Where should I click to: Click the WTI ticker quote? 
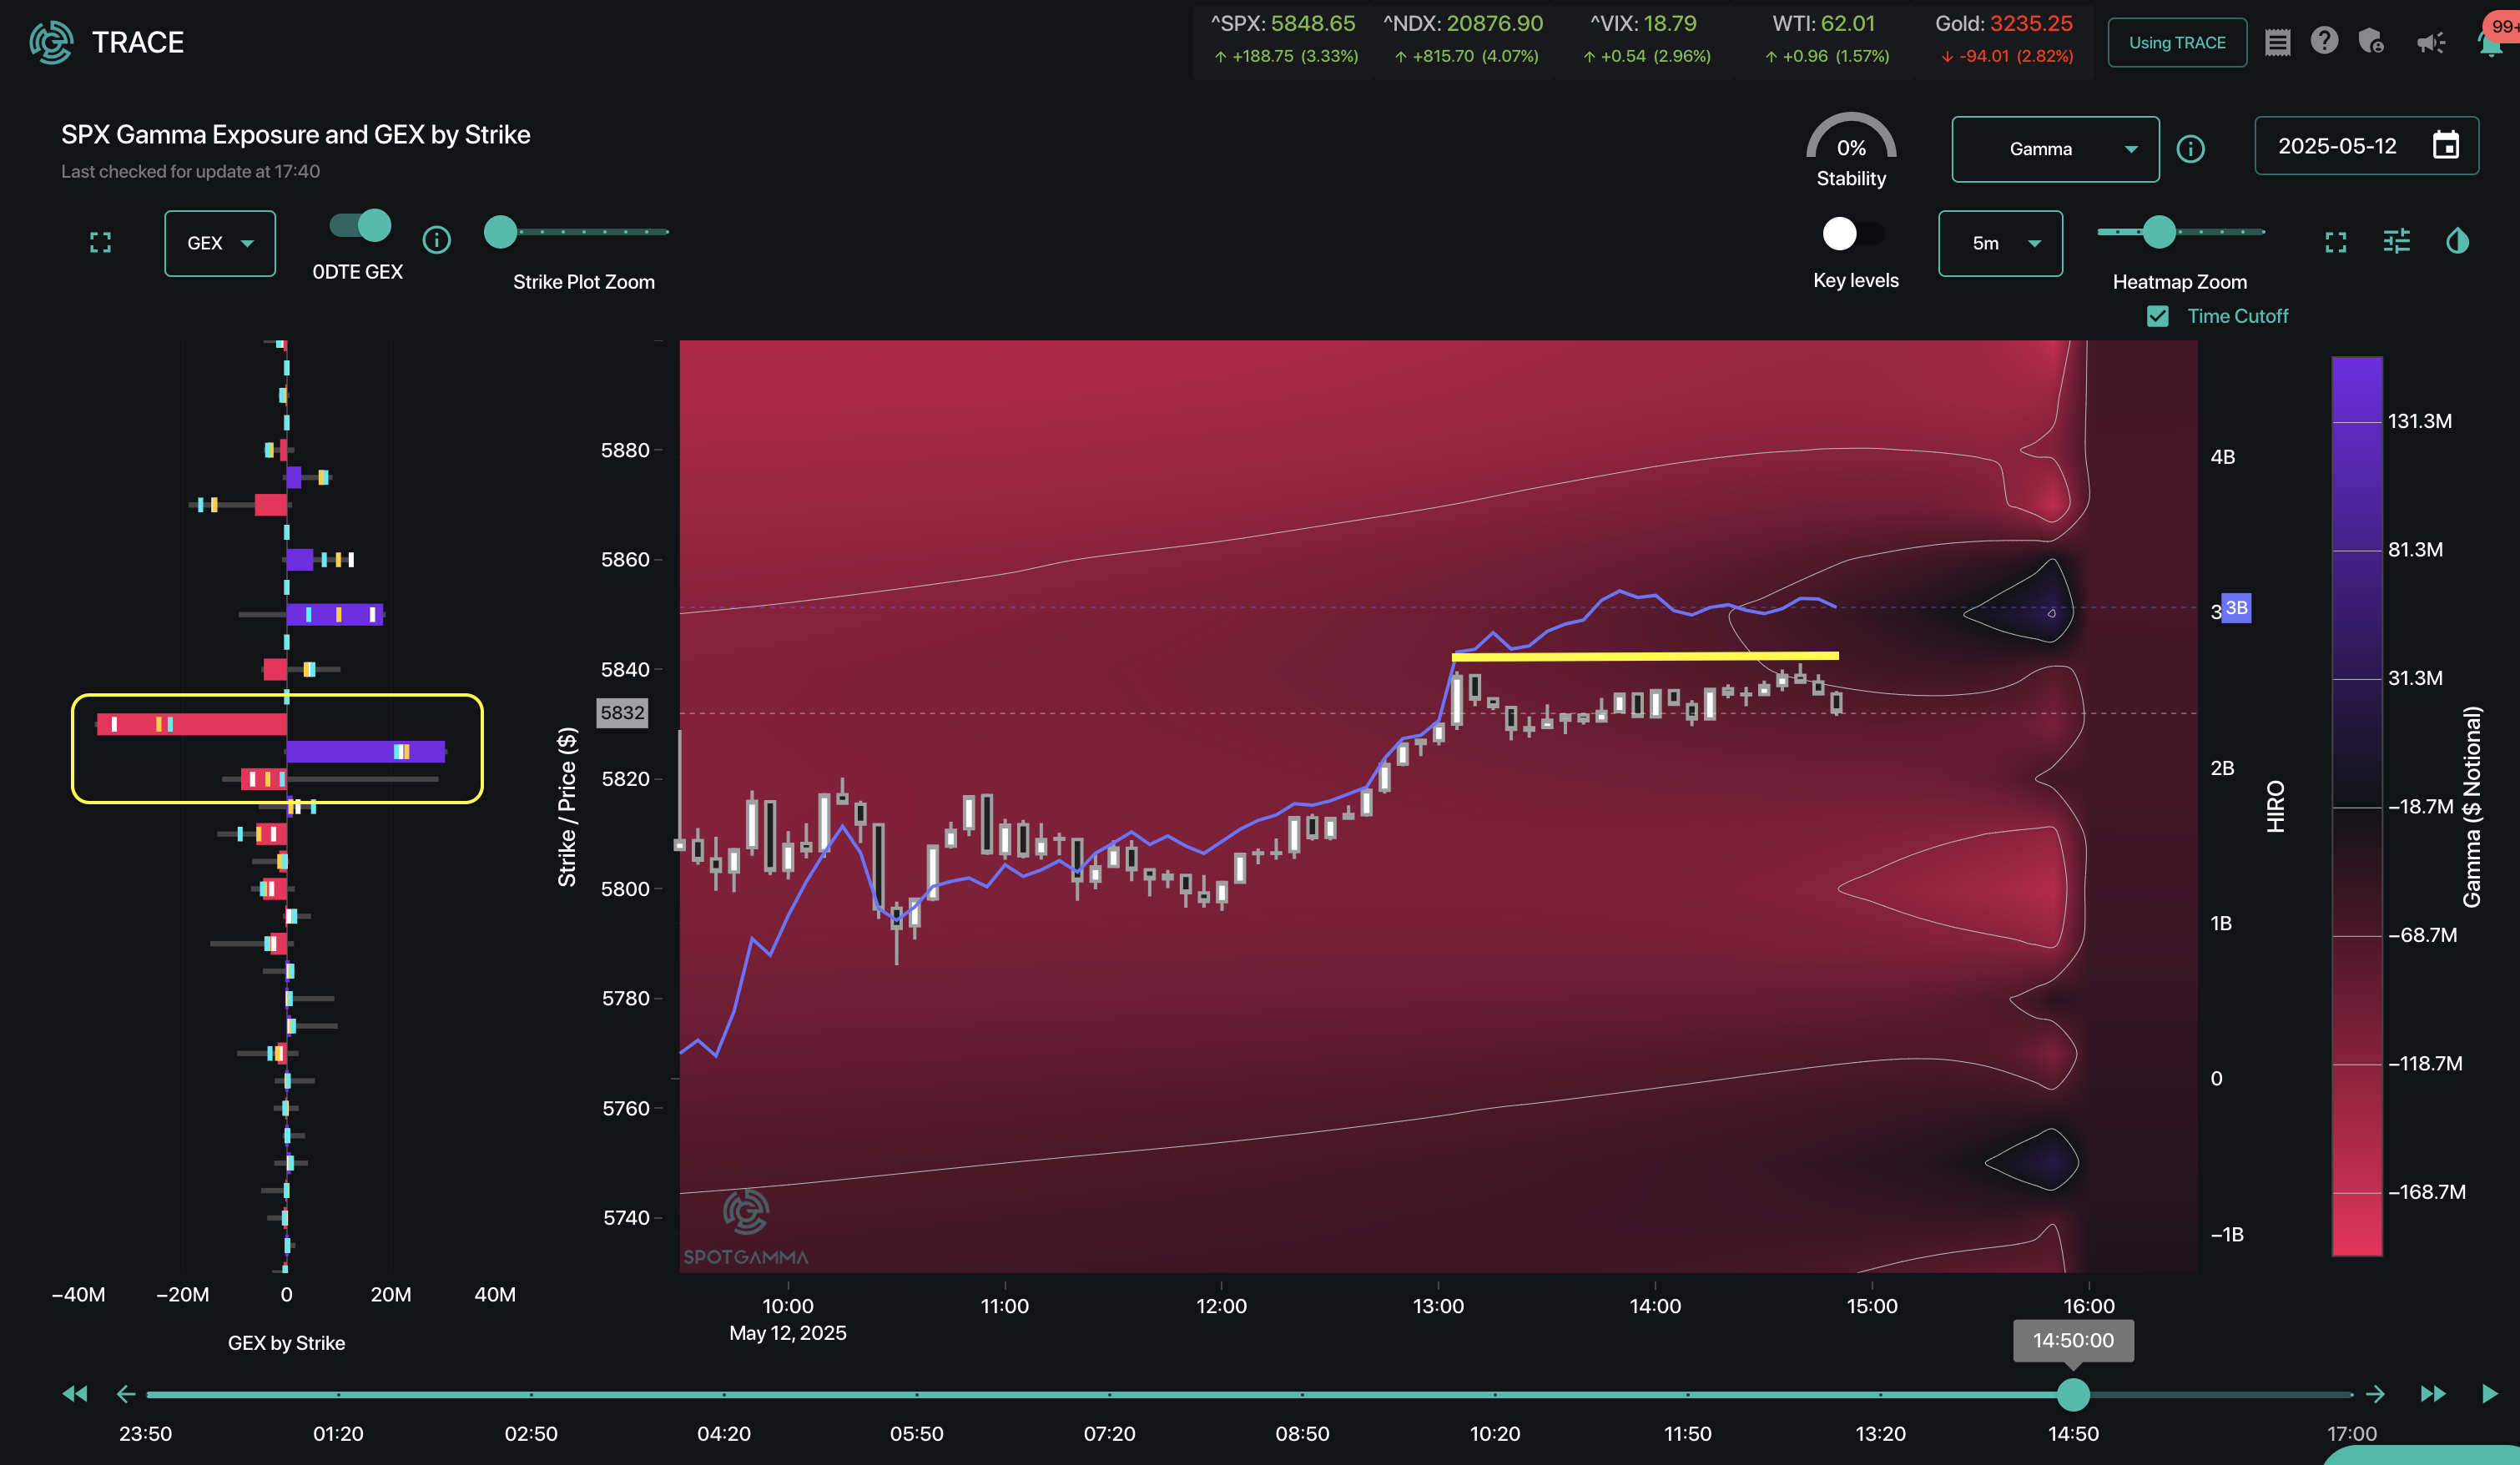coord(1825,38)
